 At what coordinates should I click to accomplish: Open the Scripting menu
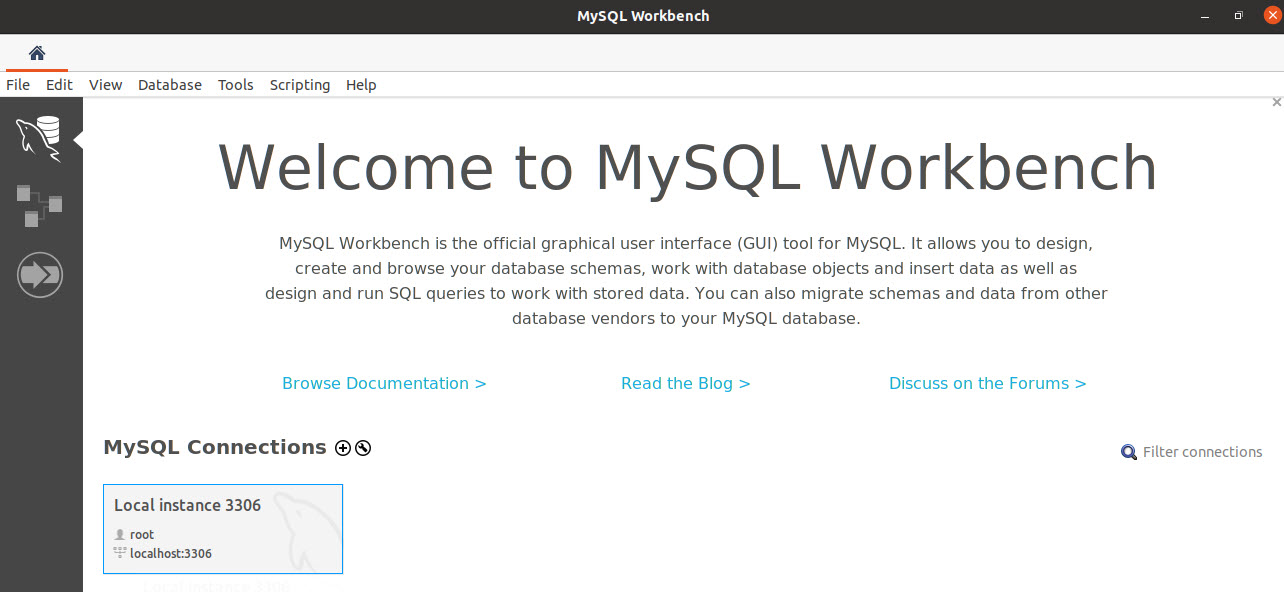tap(300, 85)
